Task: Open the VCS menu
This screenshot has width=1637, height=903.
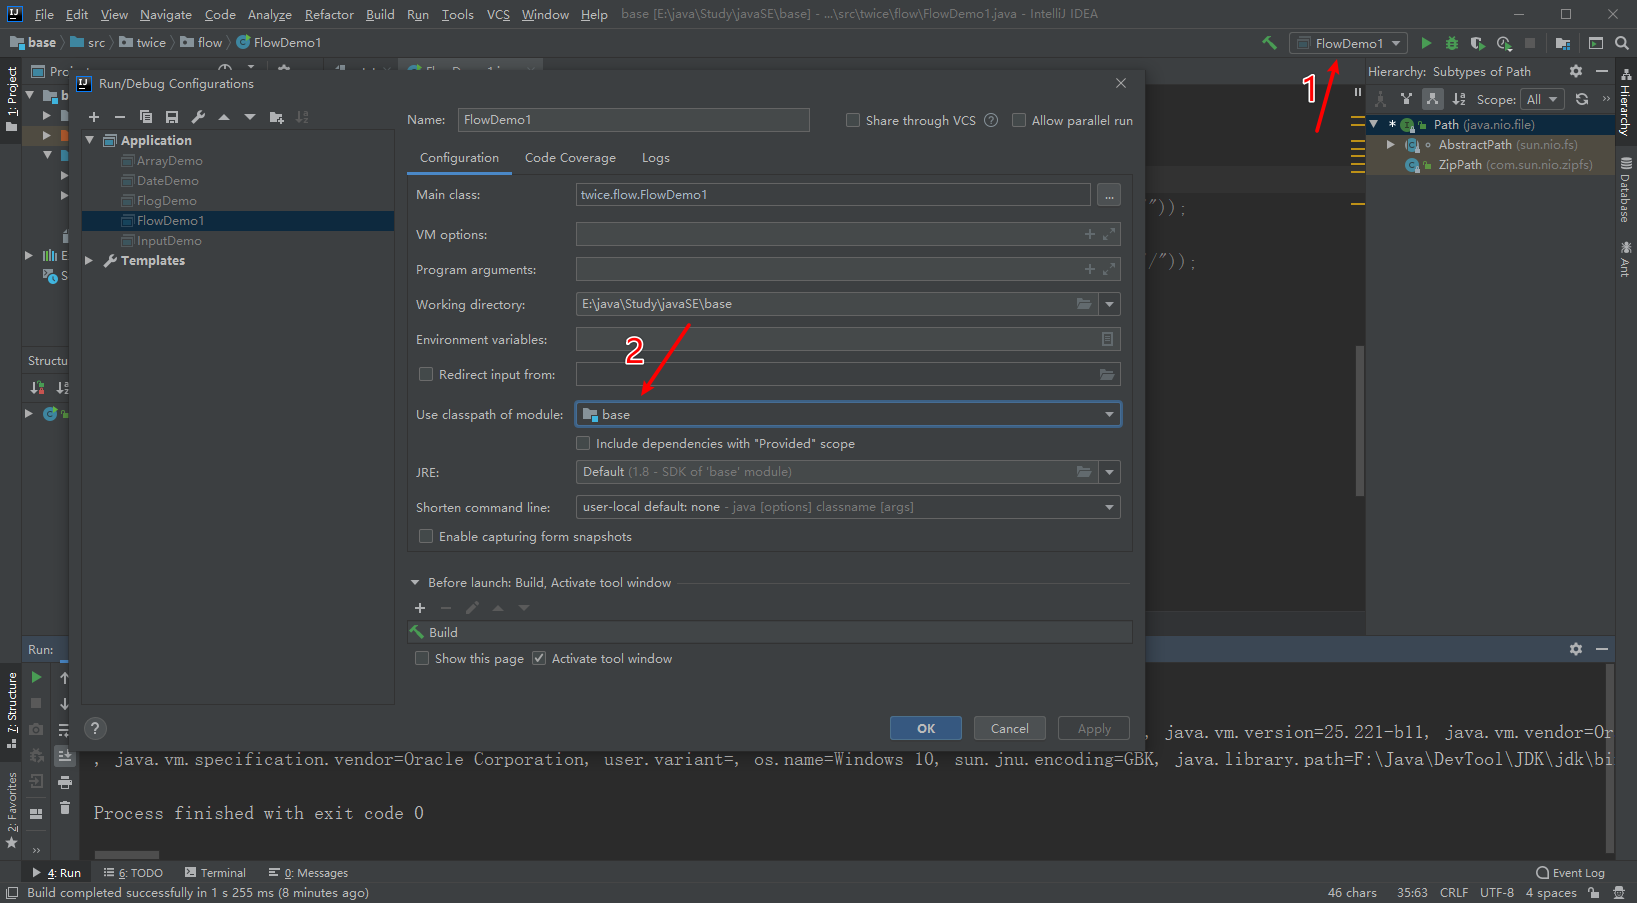Action: pos(498,14)
